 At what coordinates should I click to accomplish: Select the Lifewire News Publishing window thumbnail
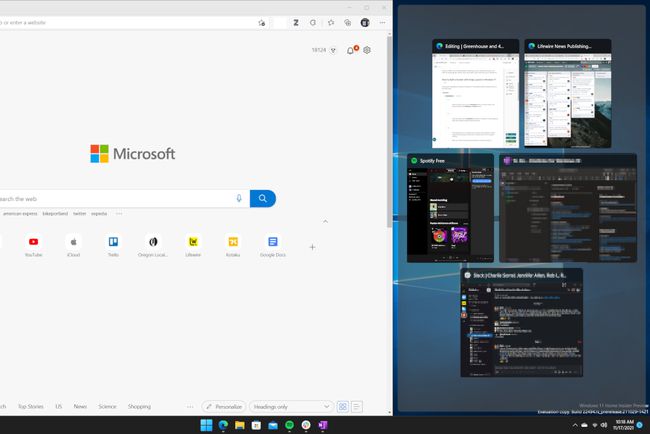(x=568, y=94)
